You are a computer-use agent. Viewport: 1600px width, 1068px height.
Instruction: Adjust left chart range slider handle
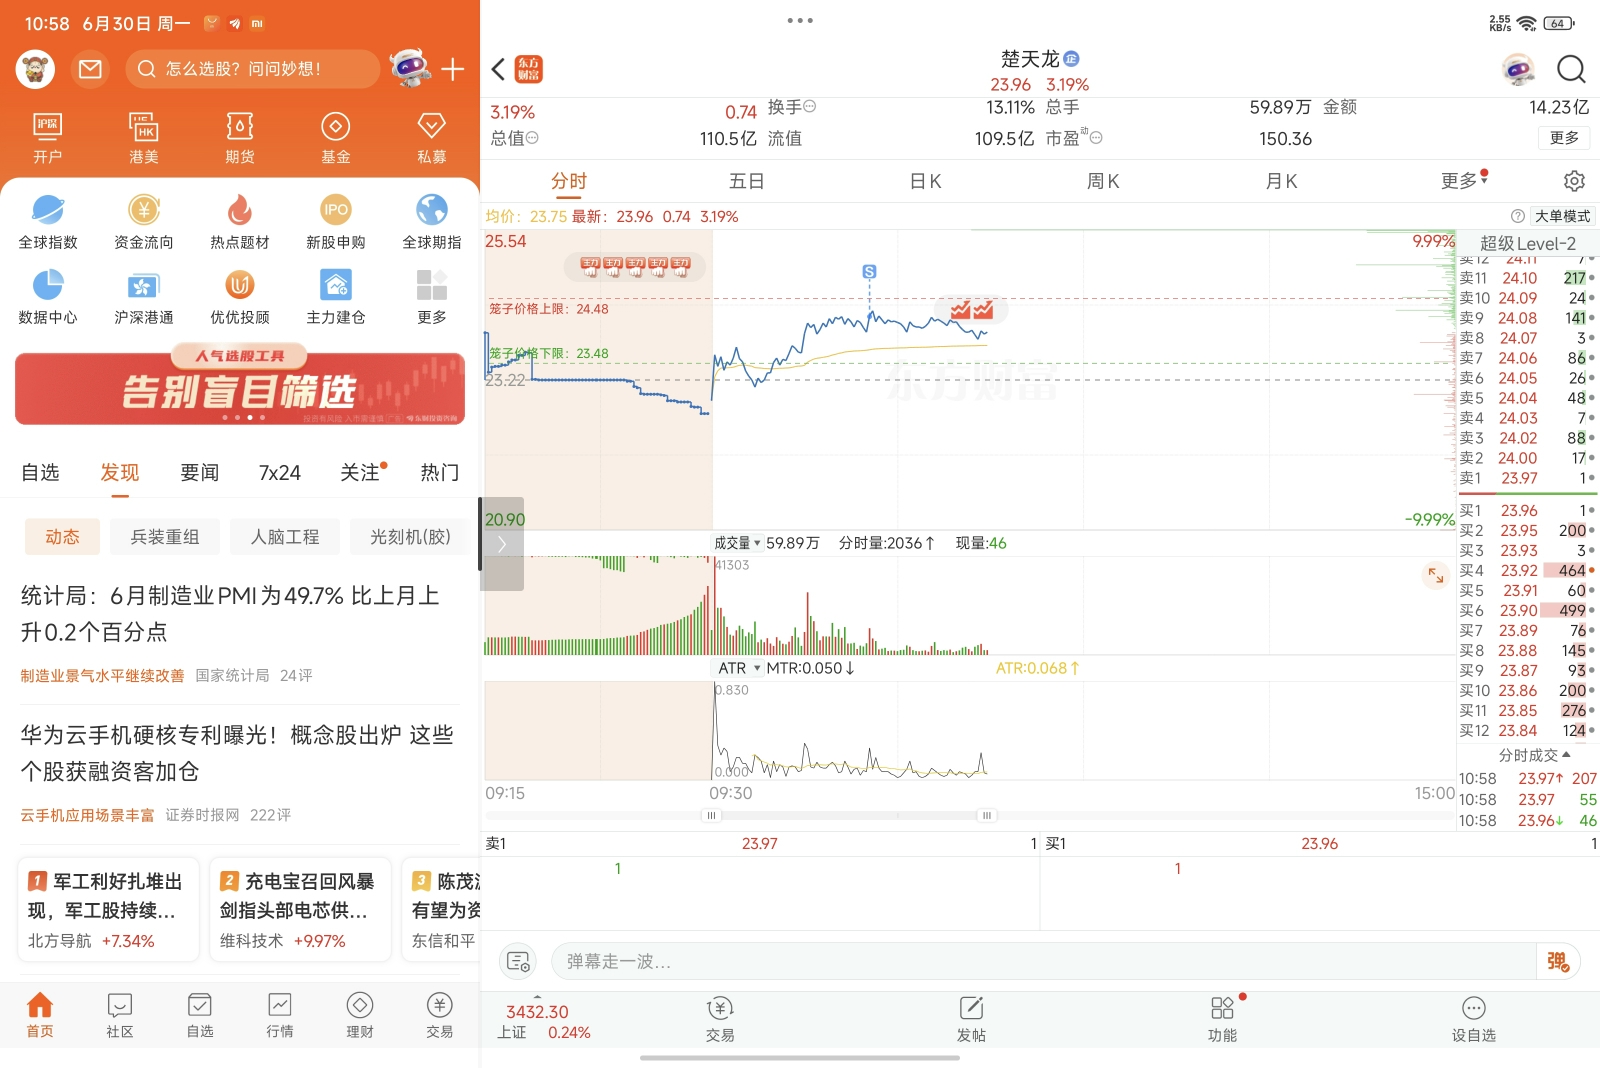tap(712, 815)
